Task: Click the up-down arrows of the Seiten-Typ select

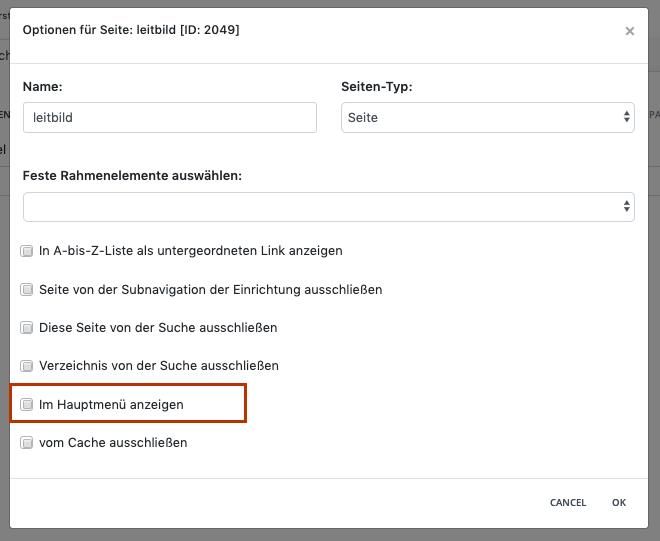Action: (x=626, y=117)
